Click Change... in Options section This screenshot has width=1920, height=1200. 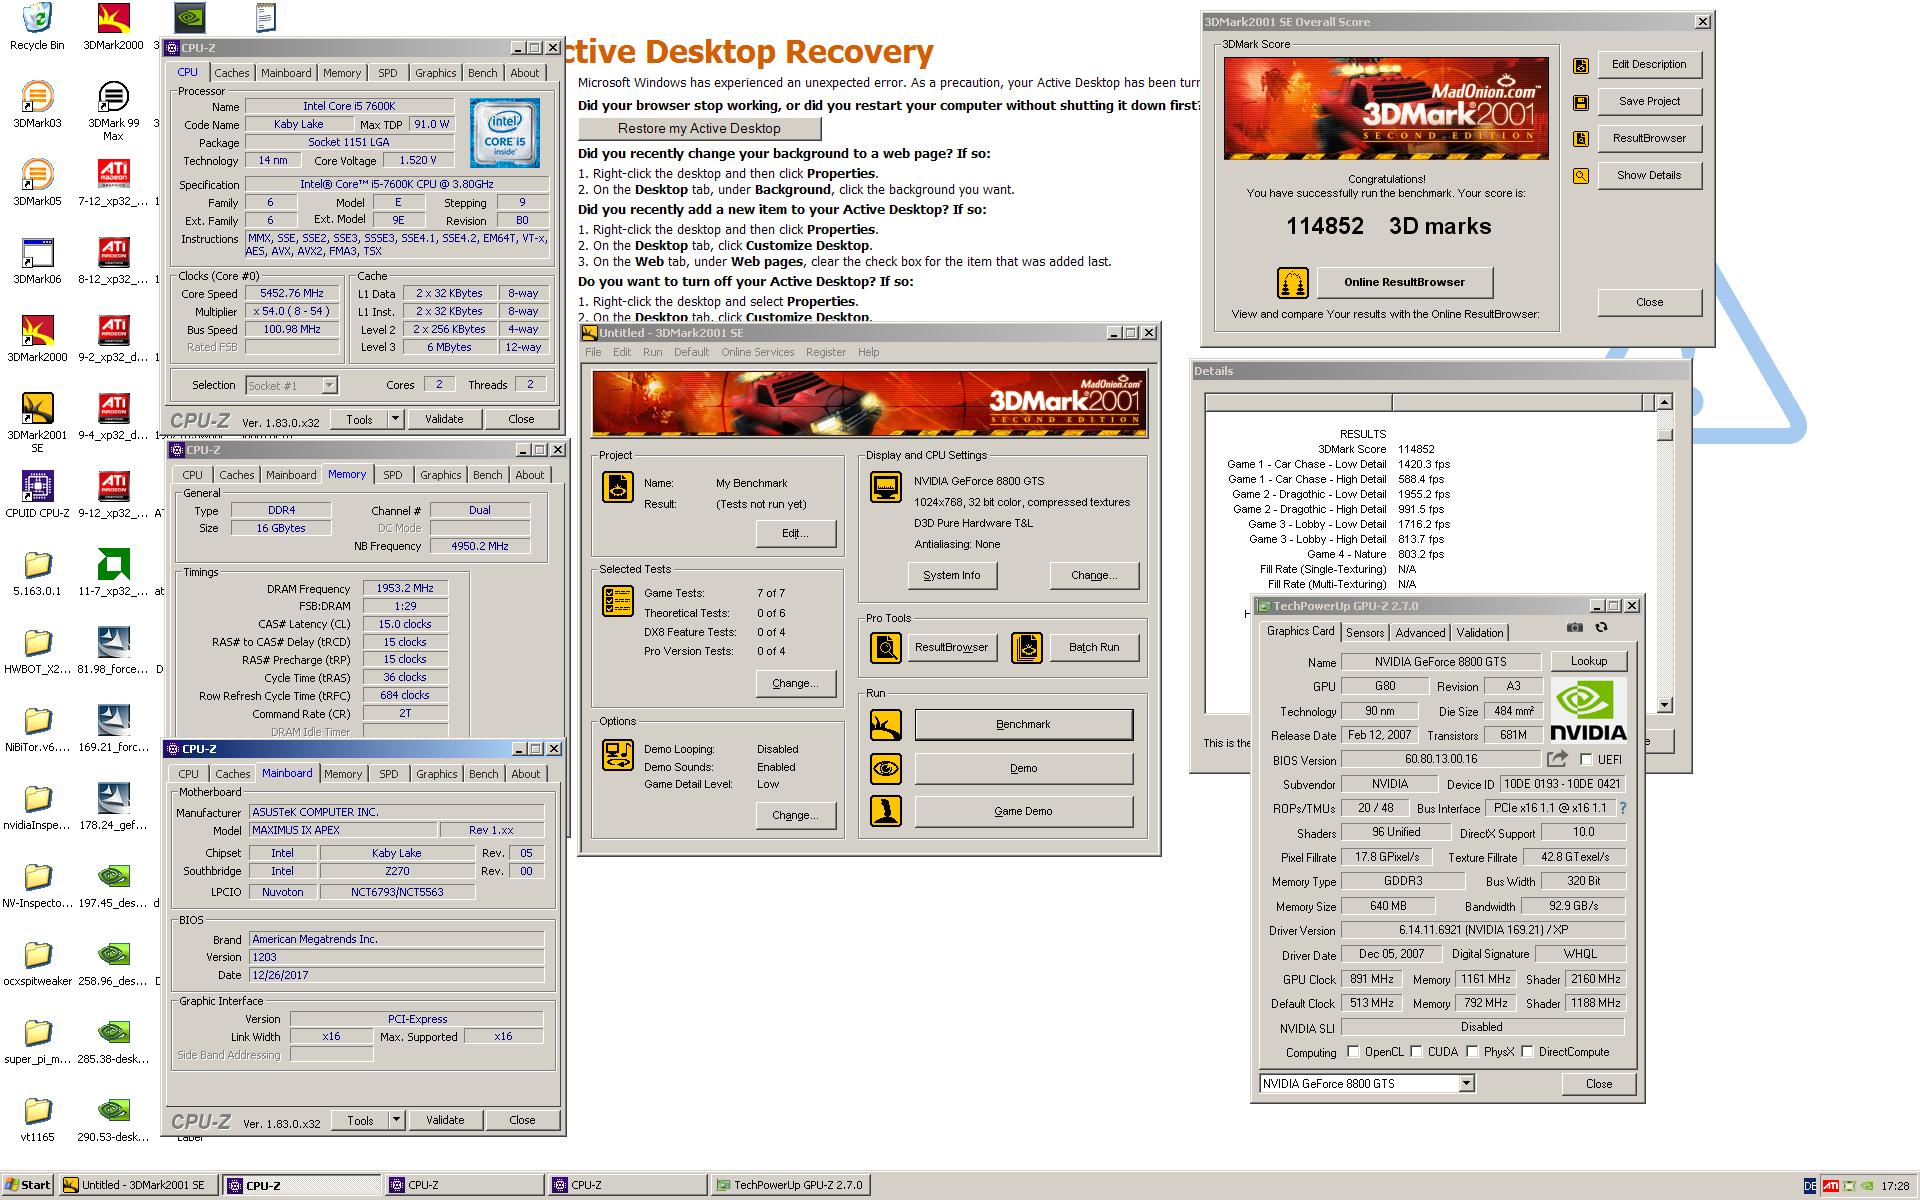(795, 816)
